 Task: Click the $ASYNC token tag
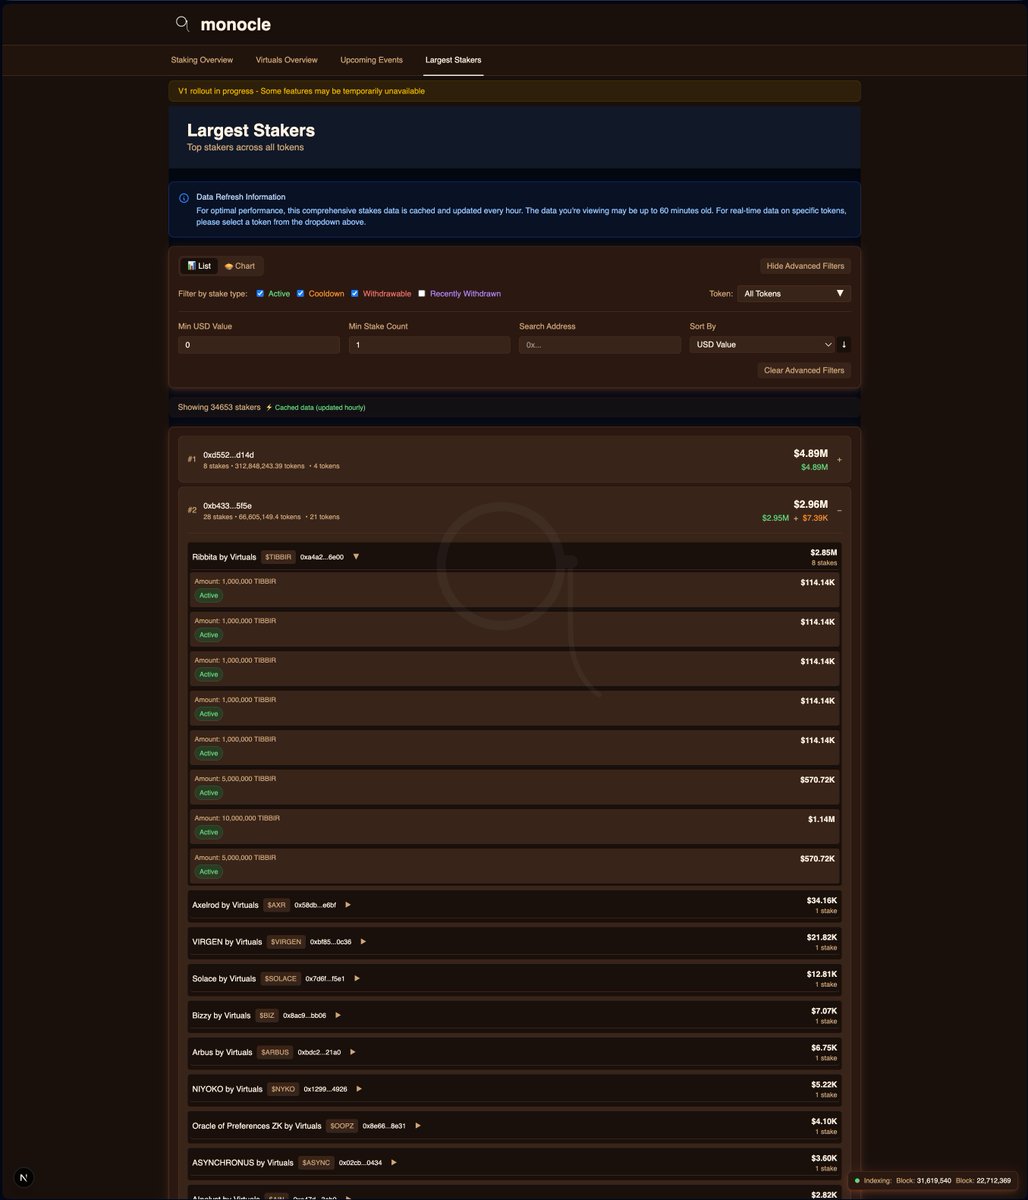(x=316, y=1163)
